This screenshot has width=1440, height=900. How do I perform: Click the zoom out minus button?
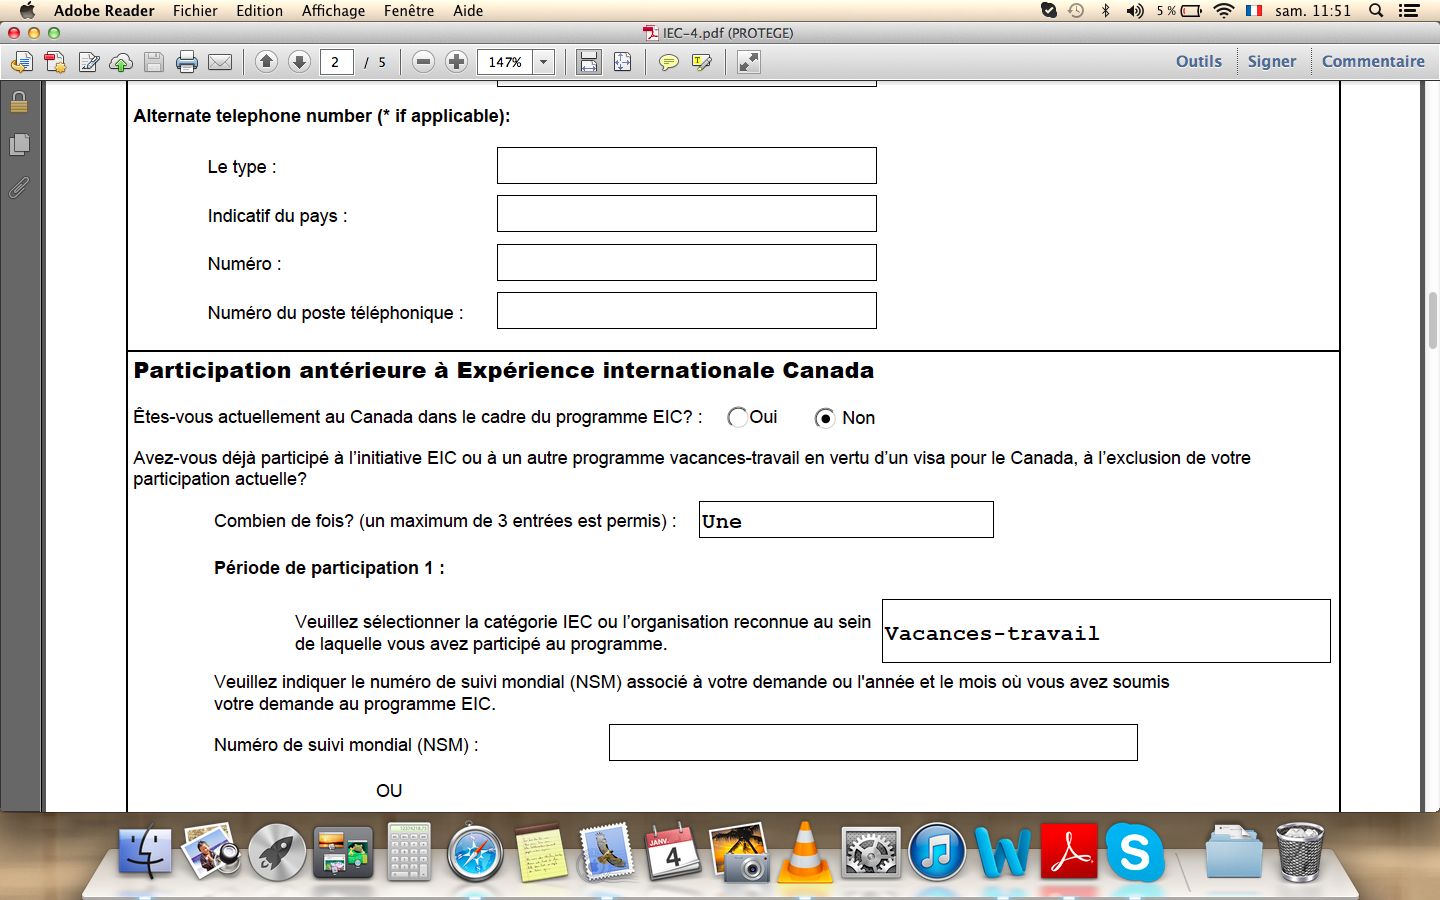(423, 62)
